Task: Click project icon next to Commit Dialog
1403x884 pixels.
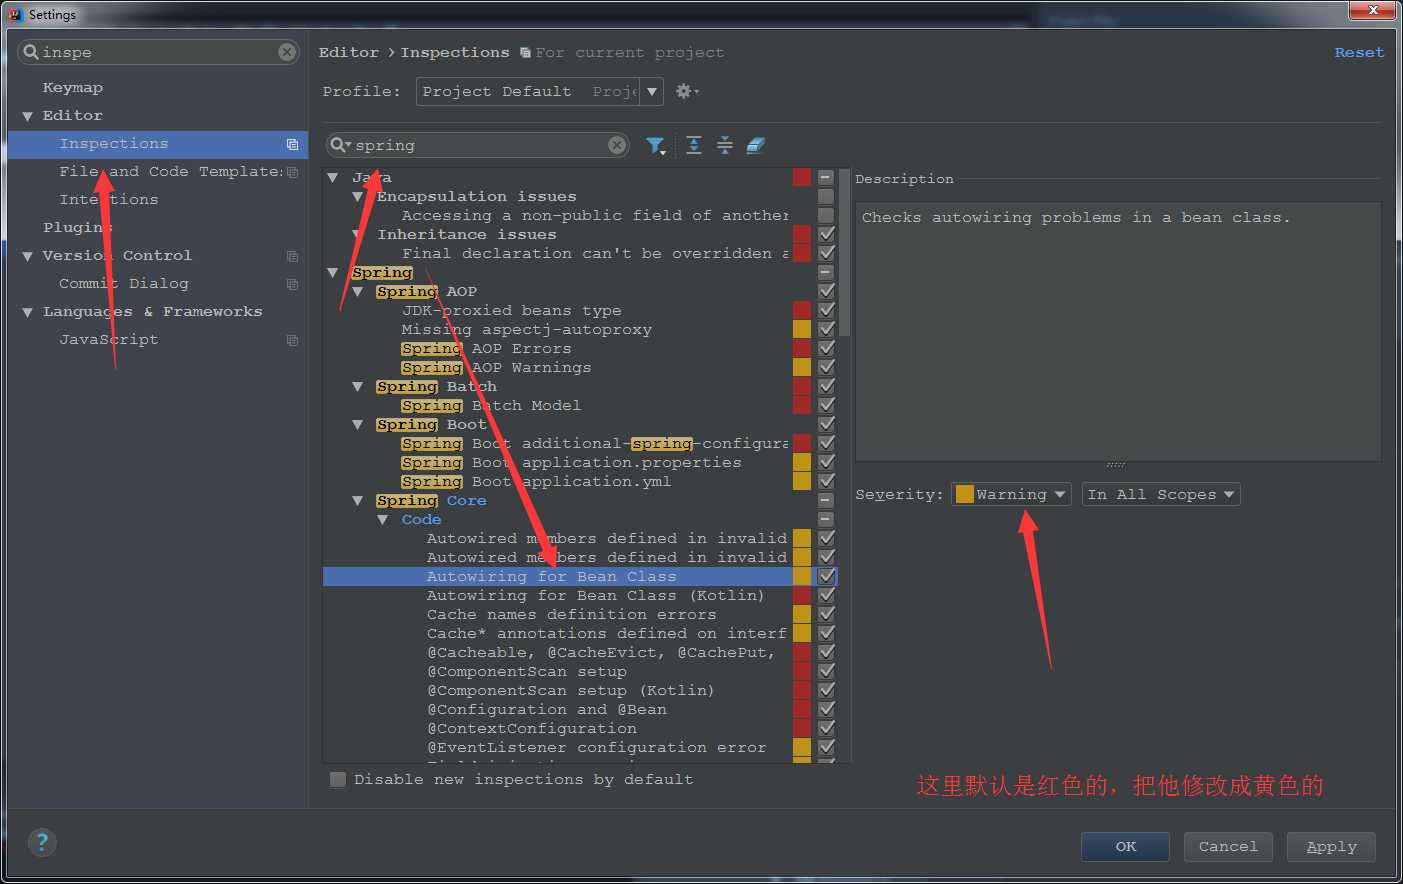Action: point(292,284)
